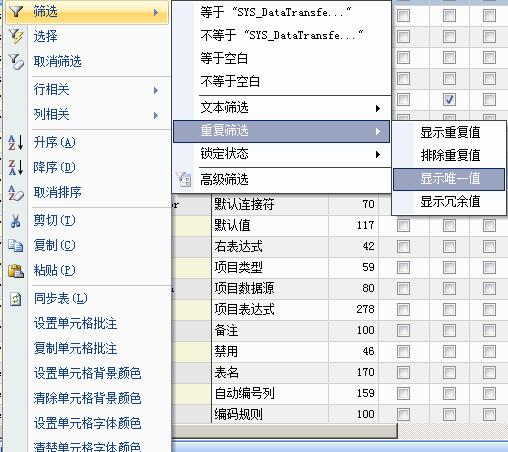Click the lightning funnel icon beside 选择
Image resolution: width=508 pixels, height=452 pixels.
(x=16, y=36)
